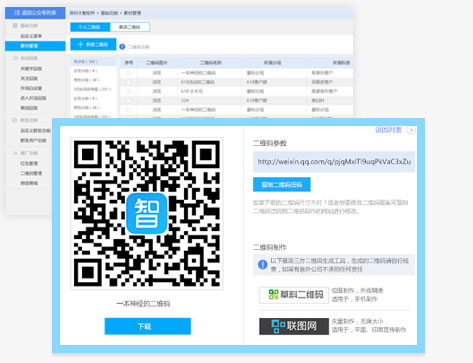Open the 草料二维码 generator logo
Image resolution: width=473 pixels, height=363 pixels.
click(294, 295)
